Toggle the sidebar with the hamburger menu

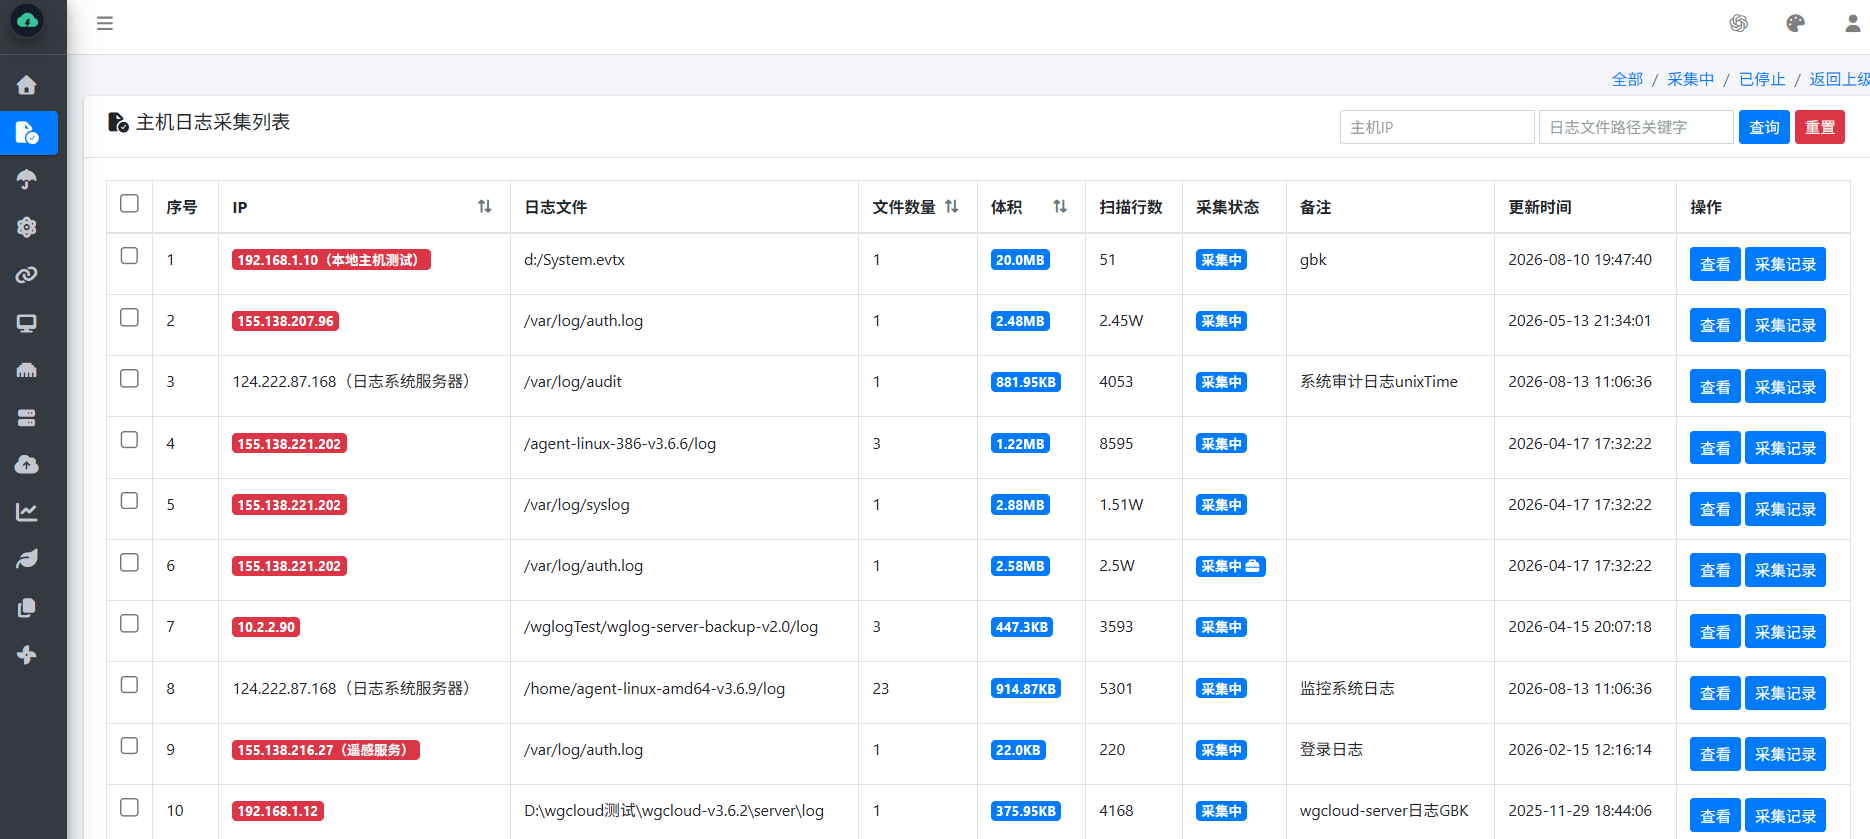[x=105, y=23]
